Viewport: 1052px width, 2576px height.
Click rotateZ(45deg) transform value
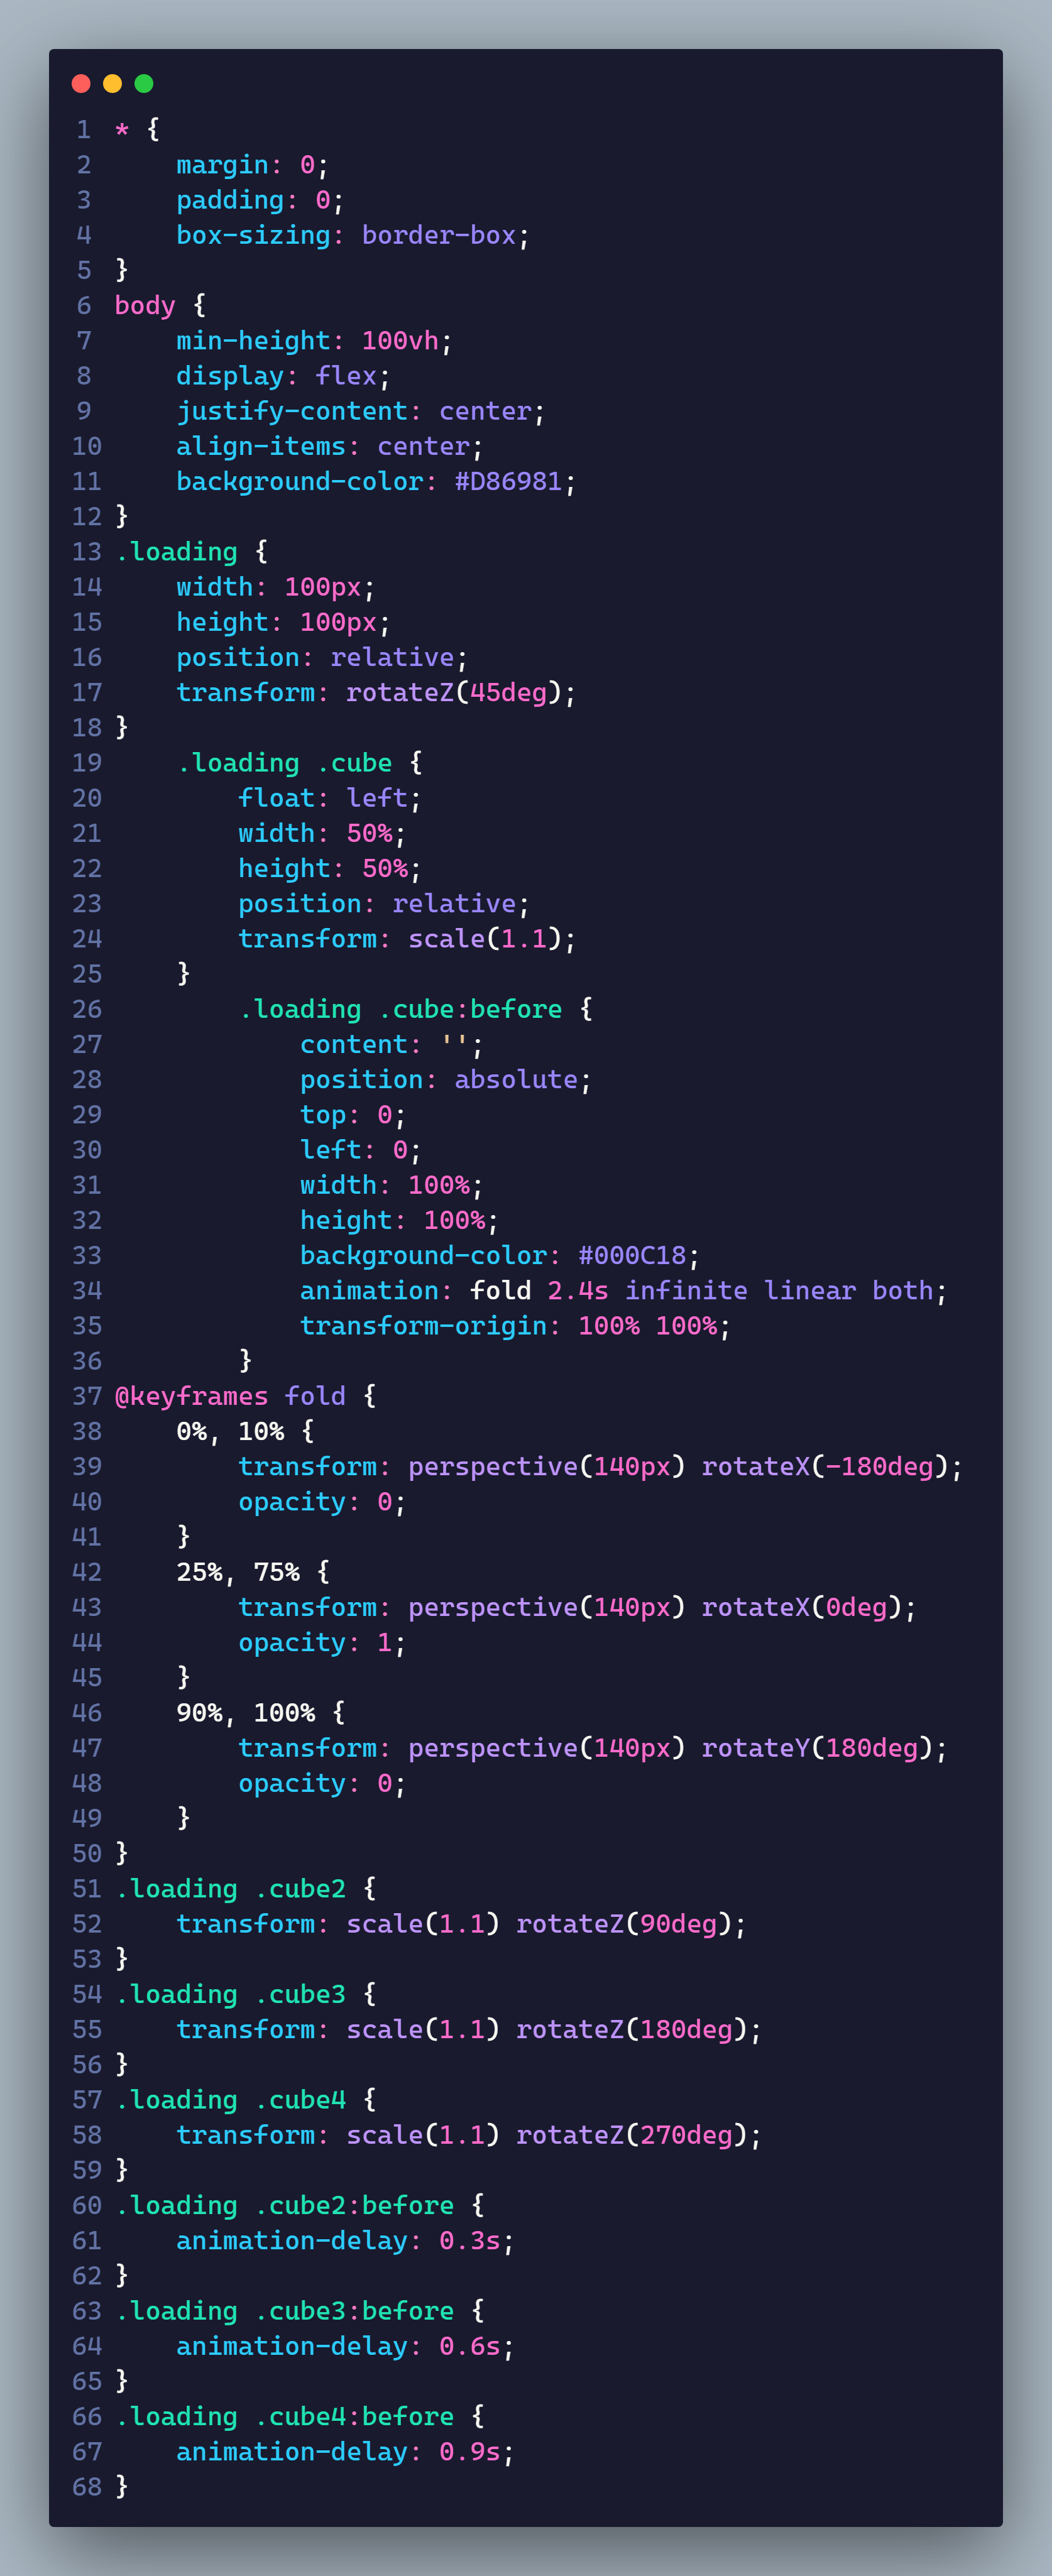pyautogui.click(x=454, y=692)
